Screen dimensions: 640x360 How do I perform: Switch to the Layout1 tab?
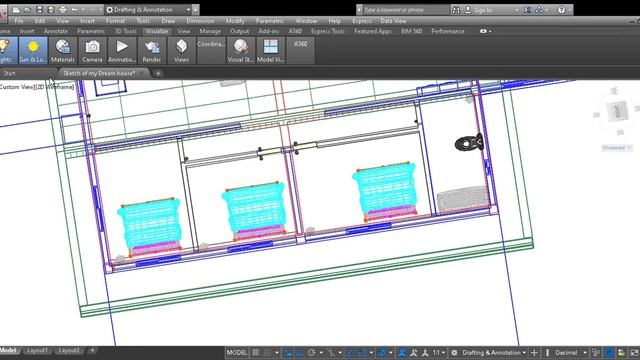(37, 351)
